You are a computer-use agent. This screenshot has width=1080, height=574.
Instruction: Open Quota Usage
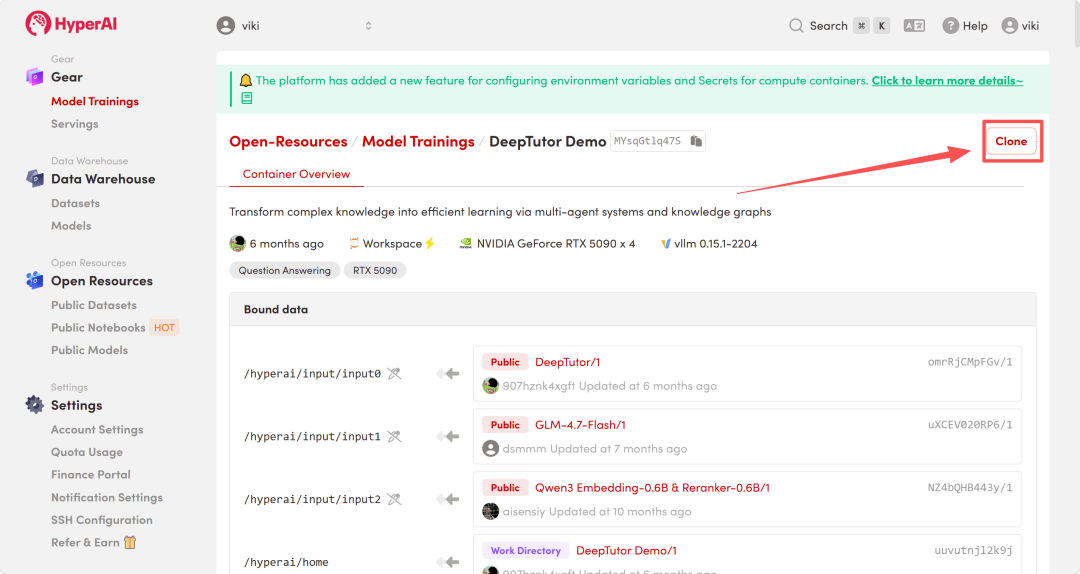point(87,452)
